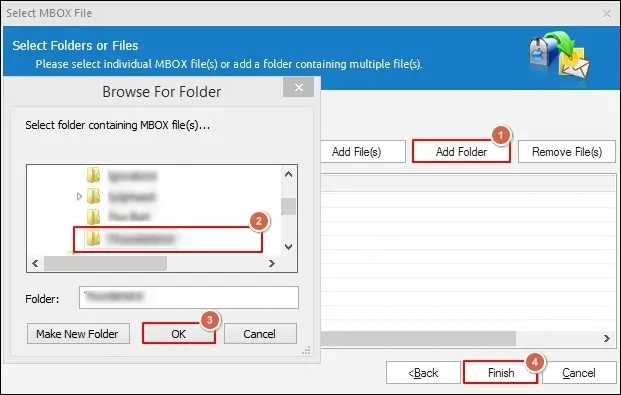Click folder tree horizontal scrollbar thumb
This screenshot has width=621, height=395.
pos(105,263)
